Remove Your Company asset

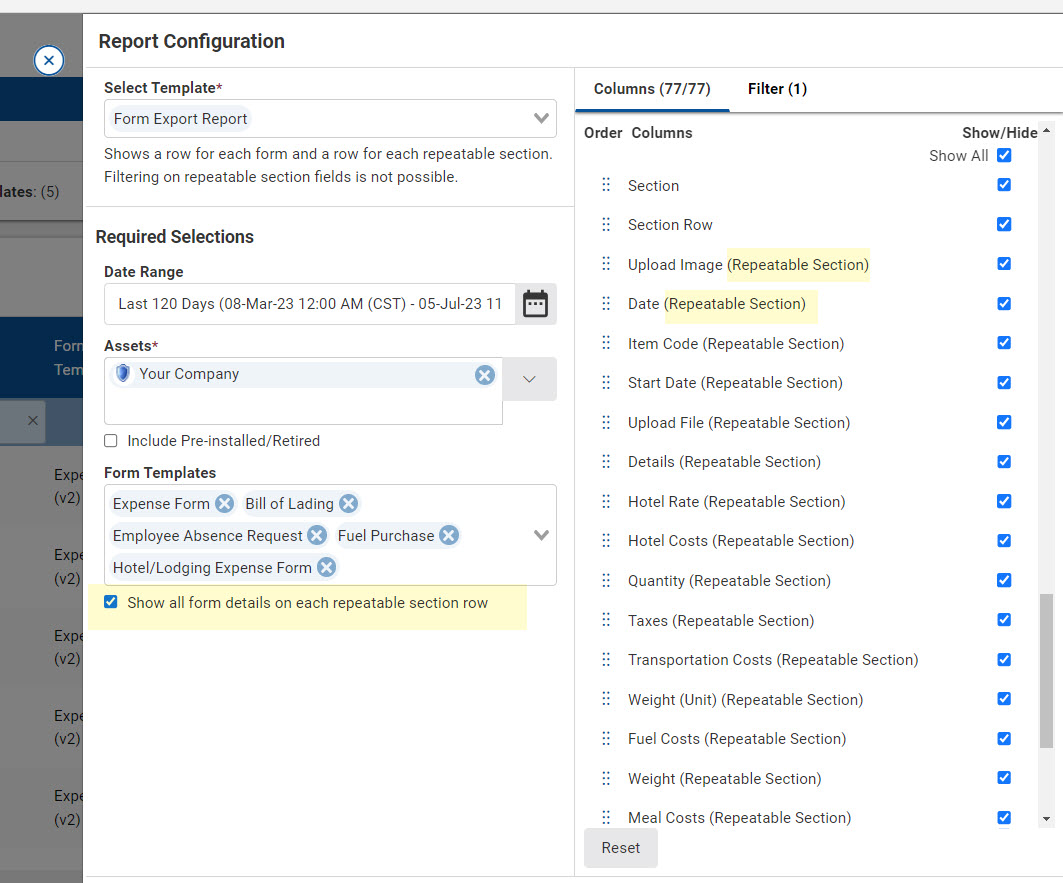[x=484, y=375]
